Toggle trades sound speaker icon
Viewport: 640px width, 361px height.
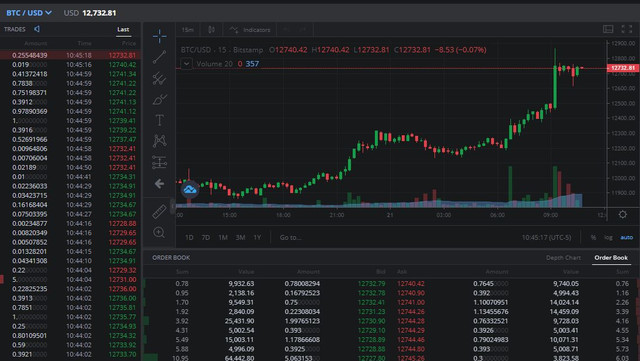point(37,29)
